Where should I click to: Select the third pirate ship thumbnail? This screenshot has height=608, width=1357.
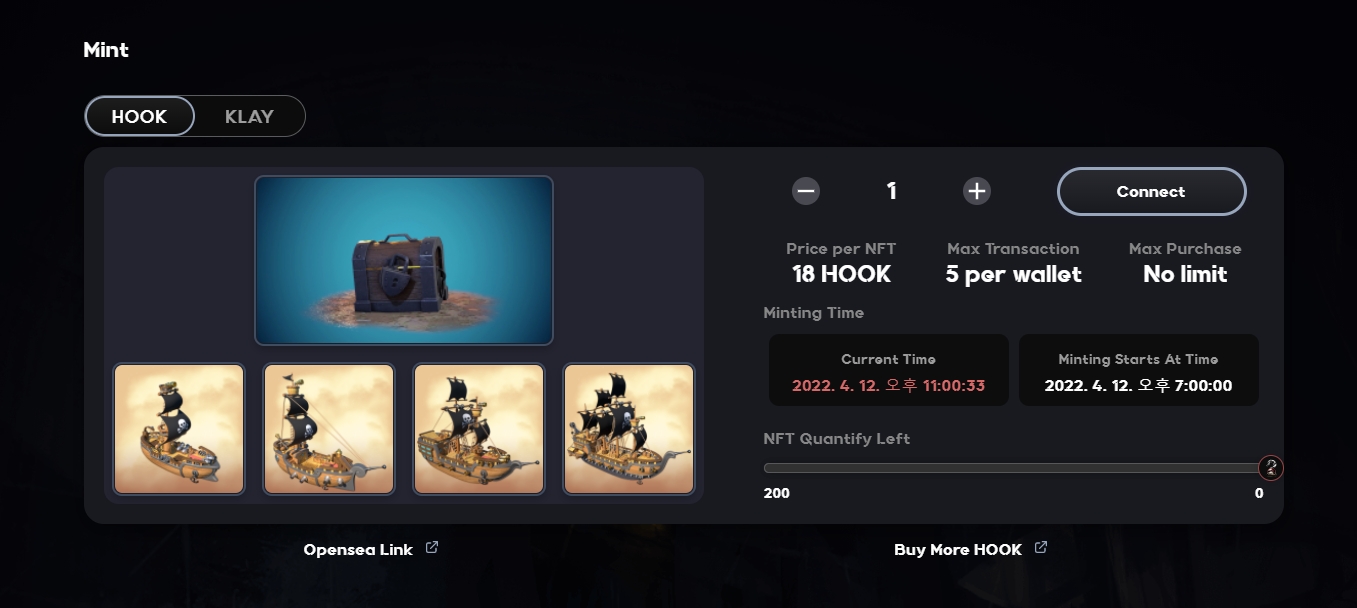479,429
